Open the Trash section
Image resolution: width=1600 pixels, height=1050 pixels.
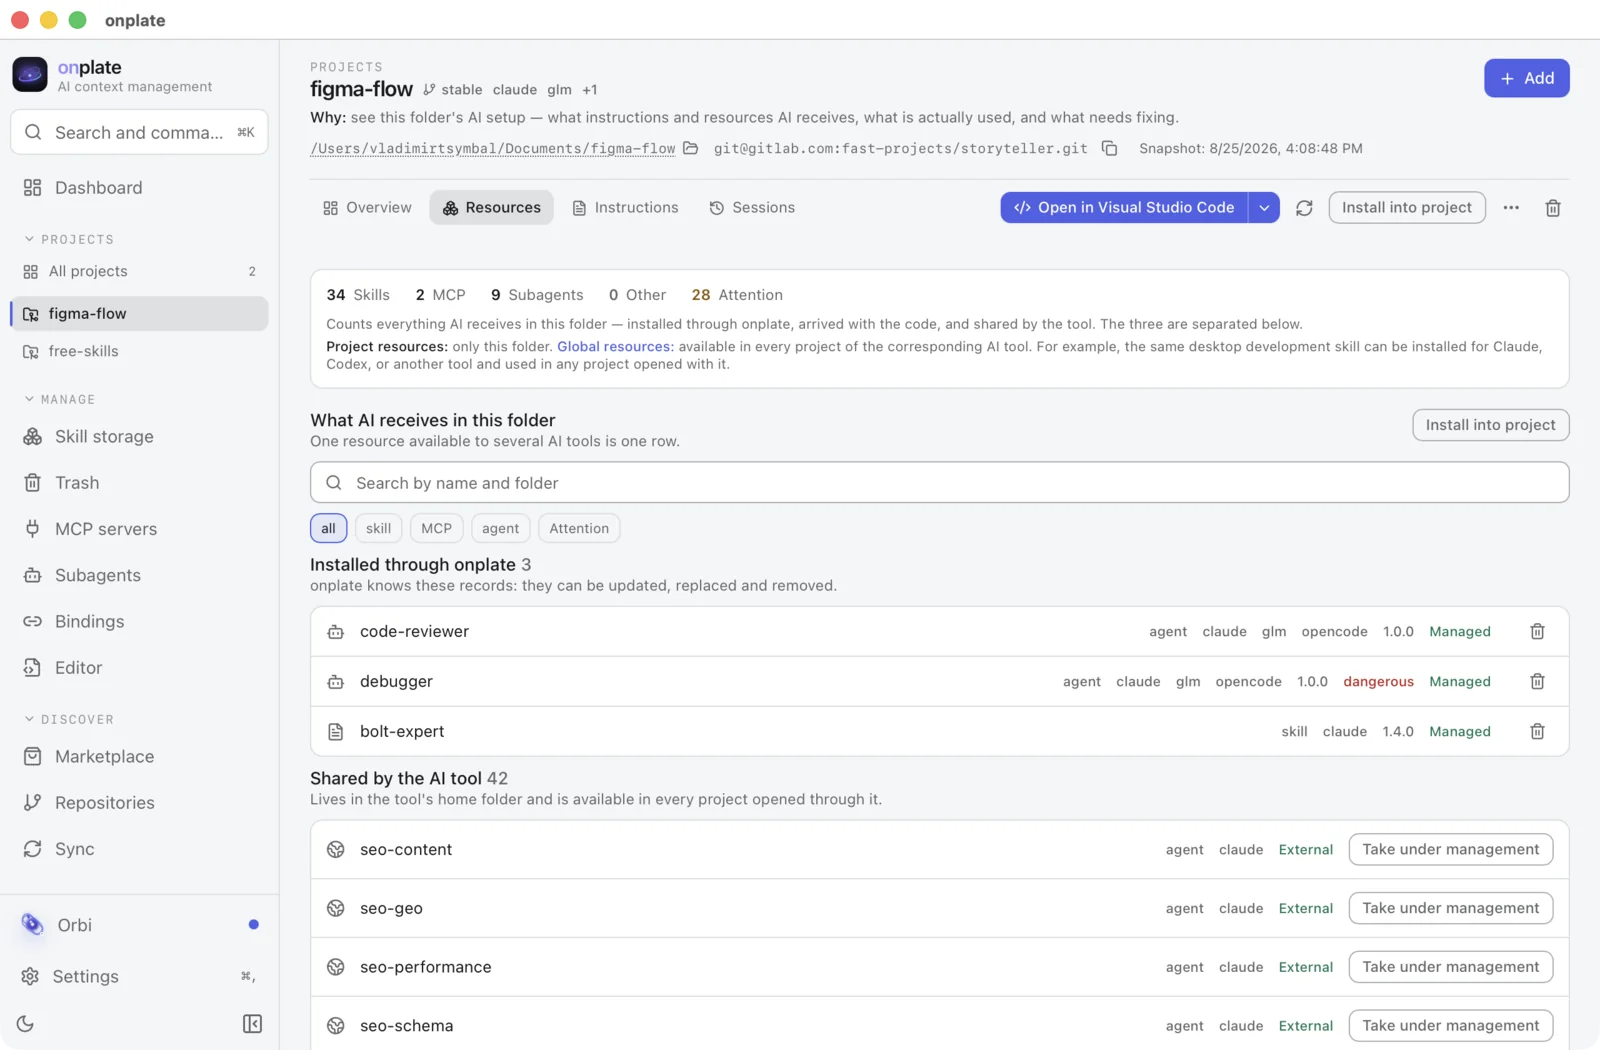click(x=139, y=483)
